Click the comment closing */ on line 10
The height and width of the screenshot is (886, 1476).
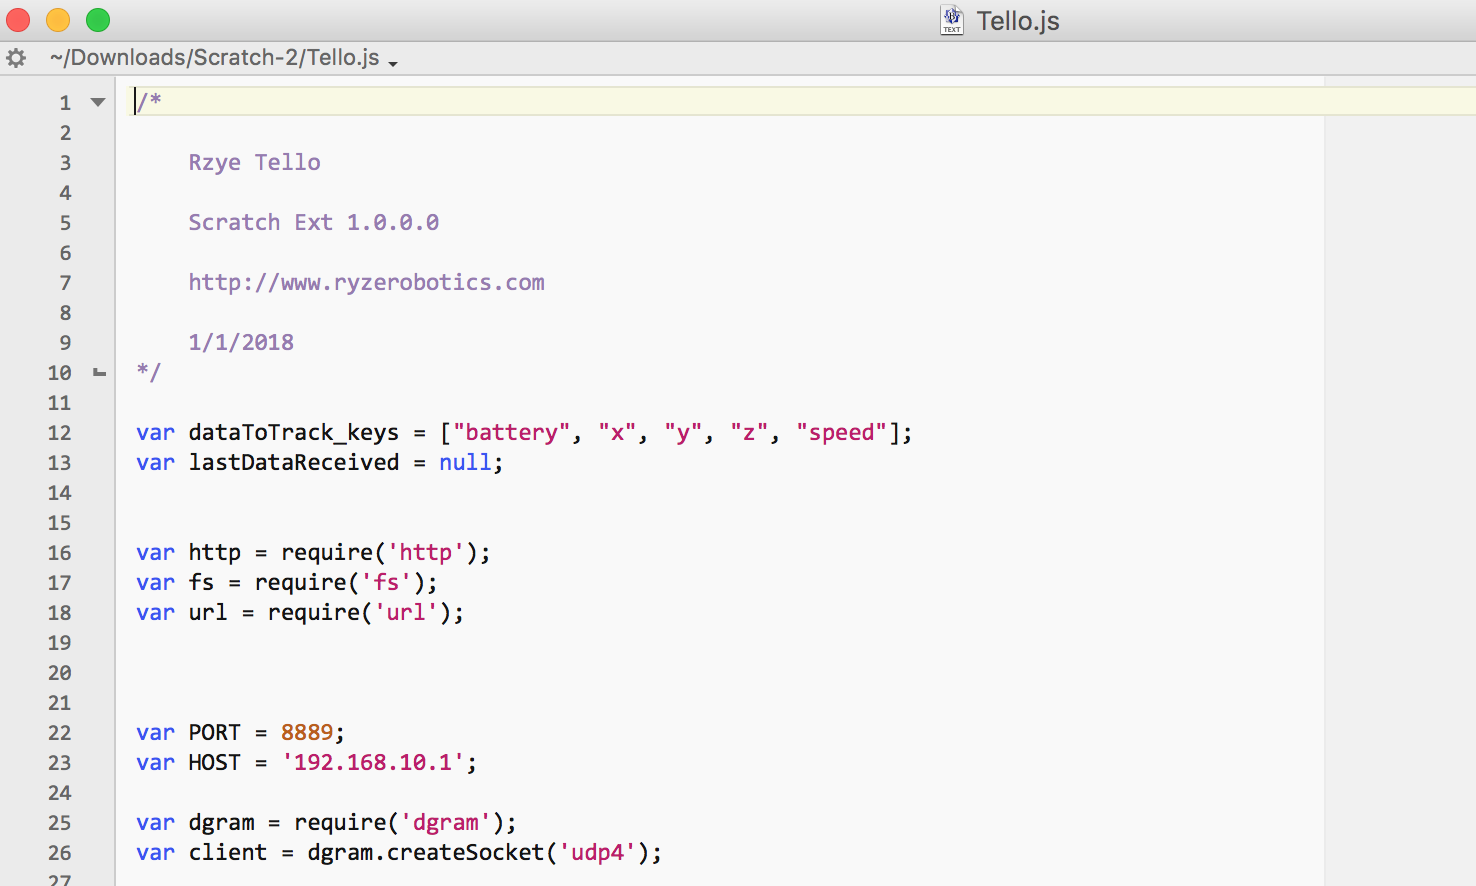(148, 372)
